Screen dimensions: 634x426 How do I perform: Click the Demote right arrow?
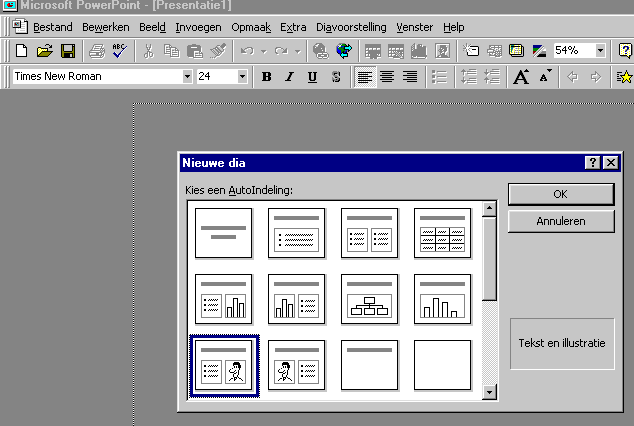[596, 76]
